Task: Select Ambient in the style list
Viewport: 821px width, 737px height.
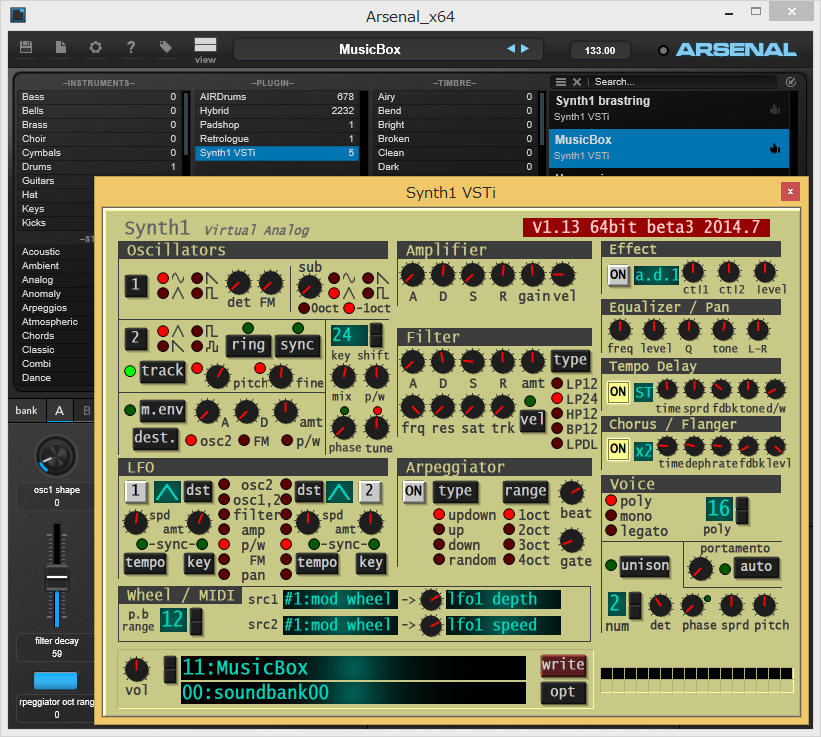Action: (56, 265)
